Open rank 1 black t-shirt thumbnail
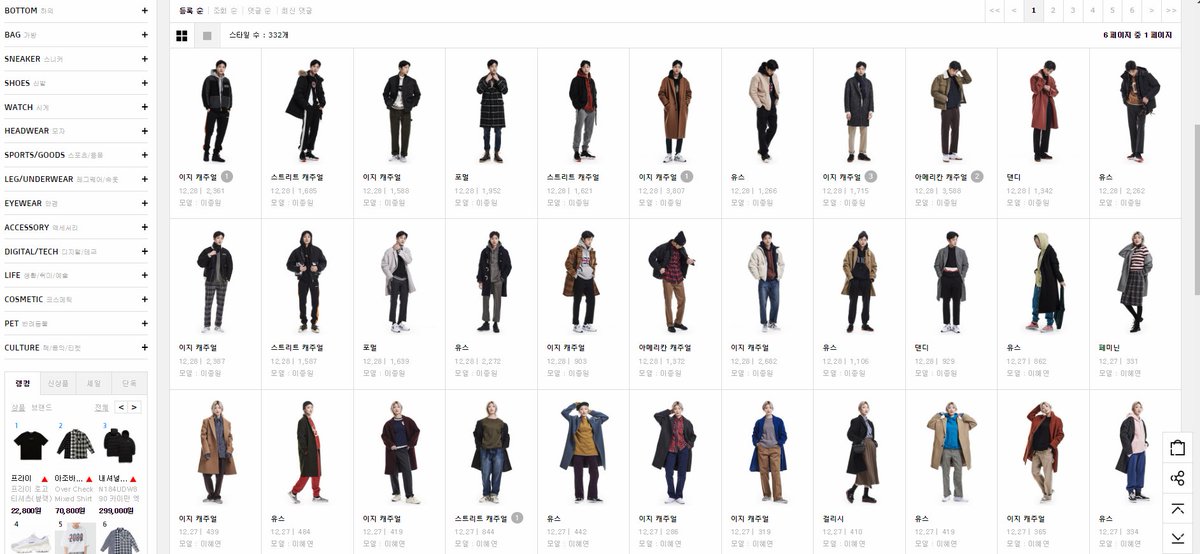This screenshot has width=1200, height=554. (31, 444)
